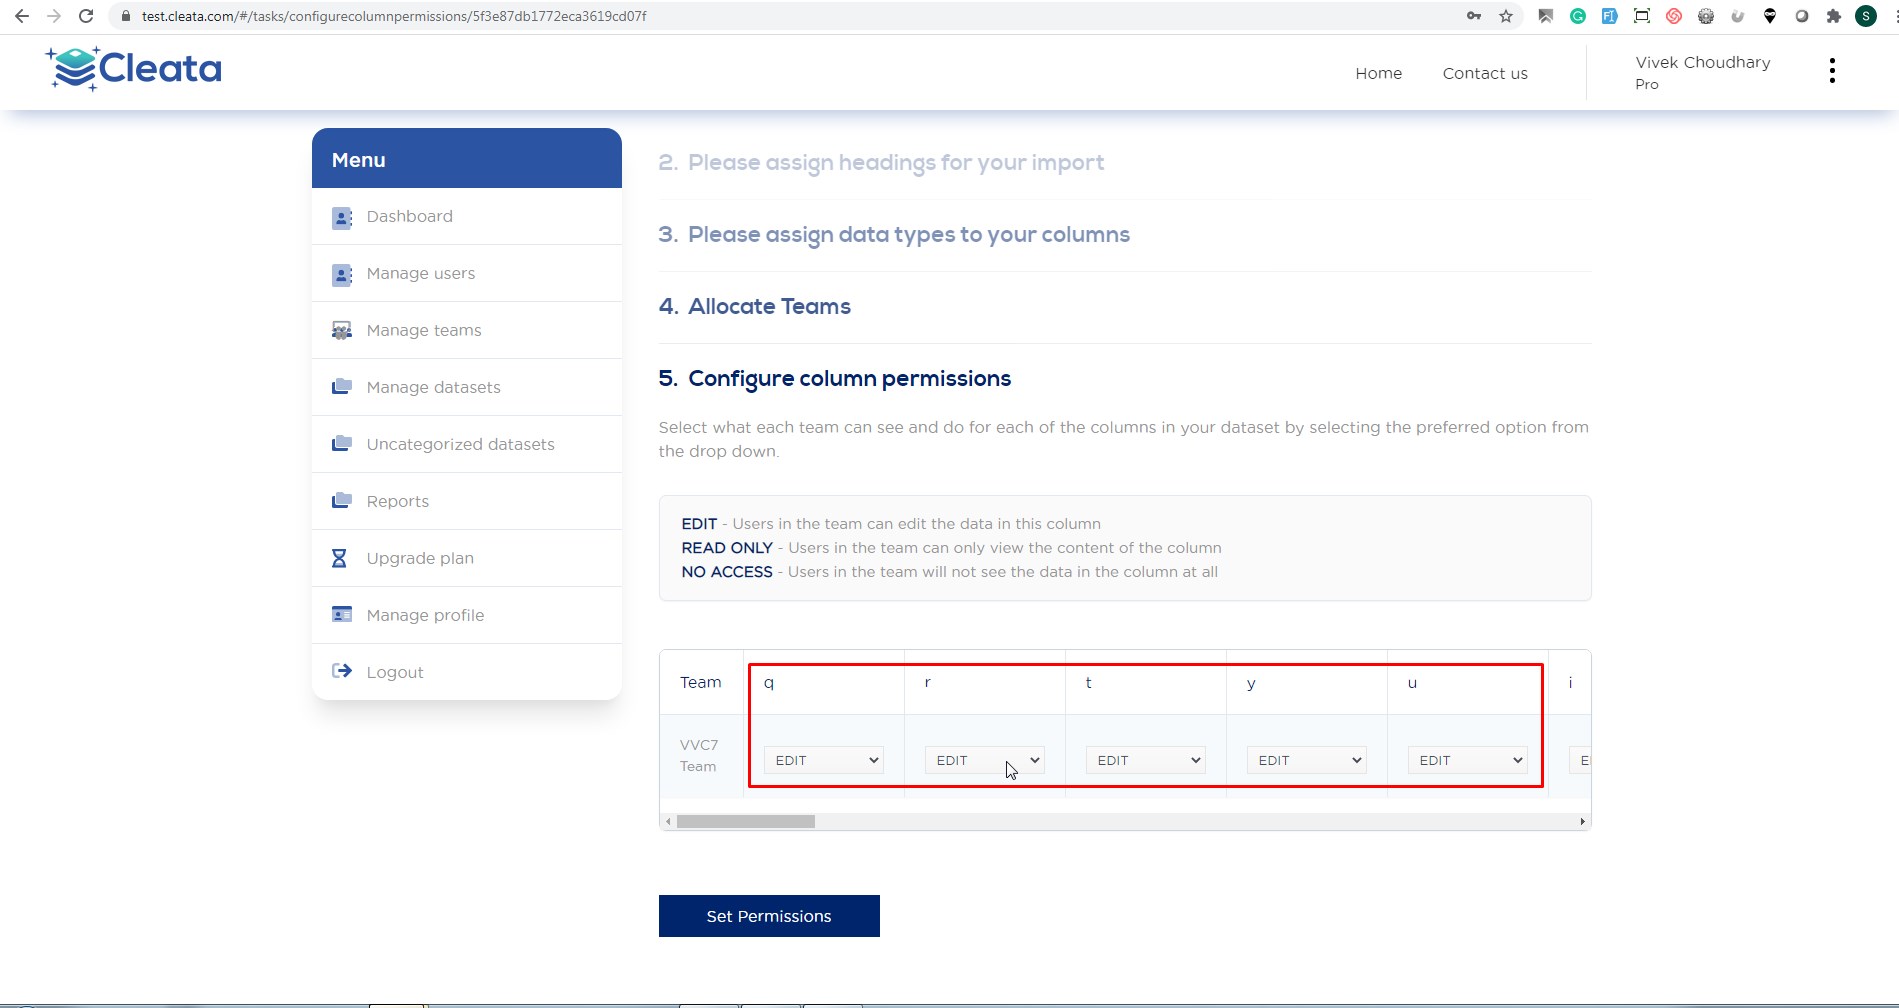Expand the permission dropdown for column t
Viewport: 1899px width, 1008px height.
click(1145, 760)
